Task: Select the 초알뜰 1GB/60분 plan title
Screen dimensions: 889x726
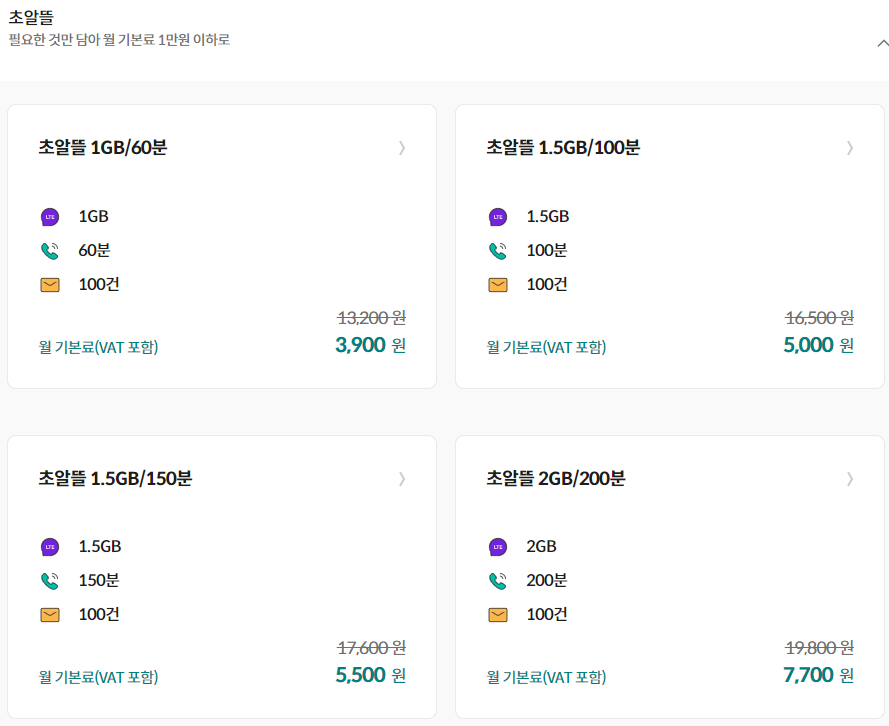Action: click(103, 147)
